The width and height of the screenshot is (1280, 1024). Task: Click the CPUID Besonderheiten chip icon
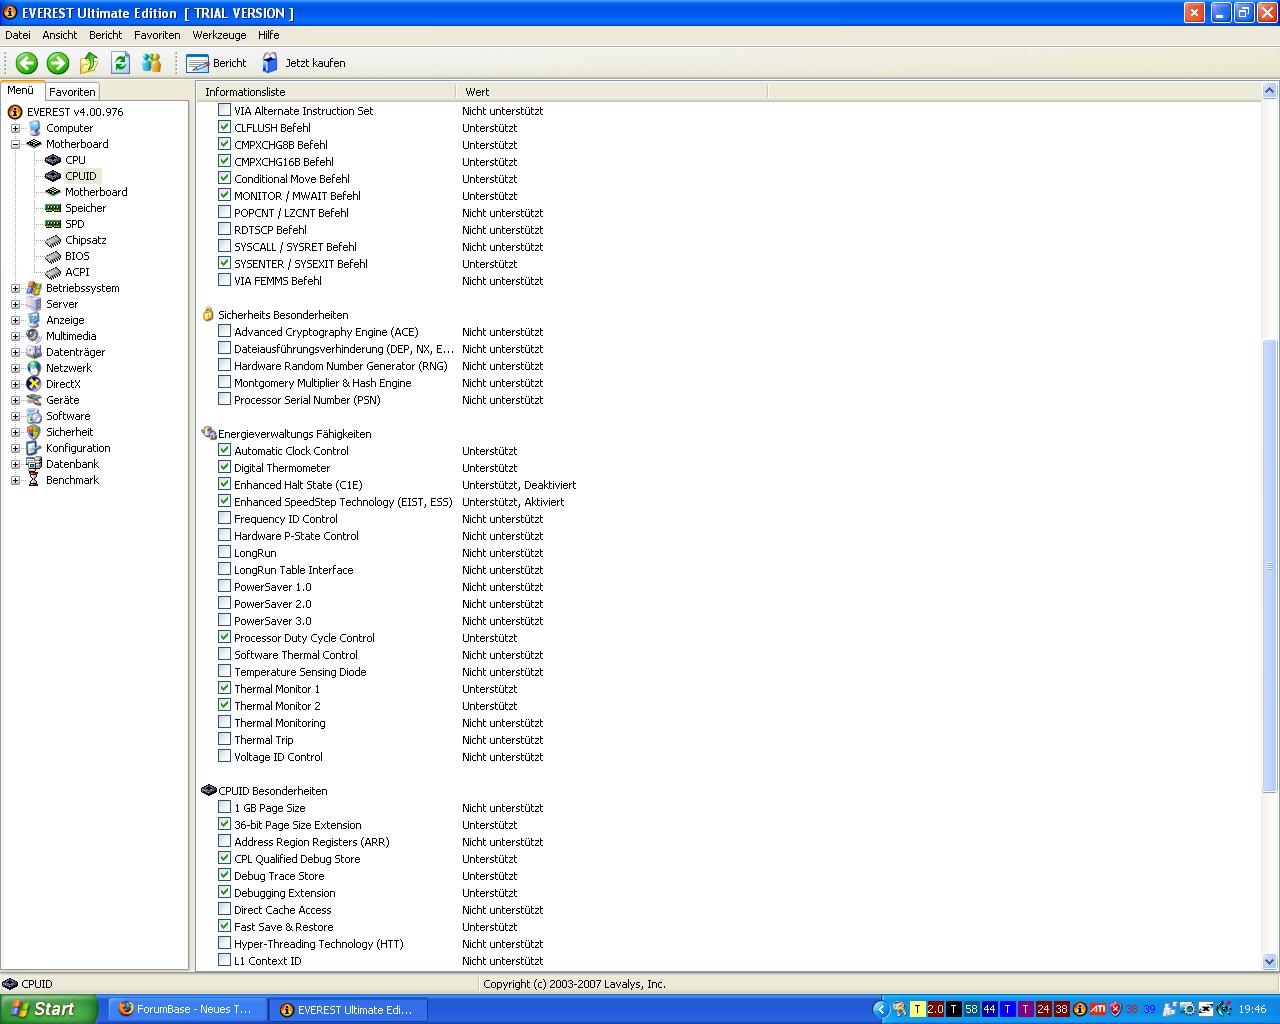(208, 790)
